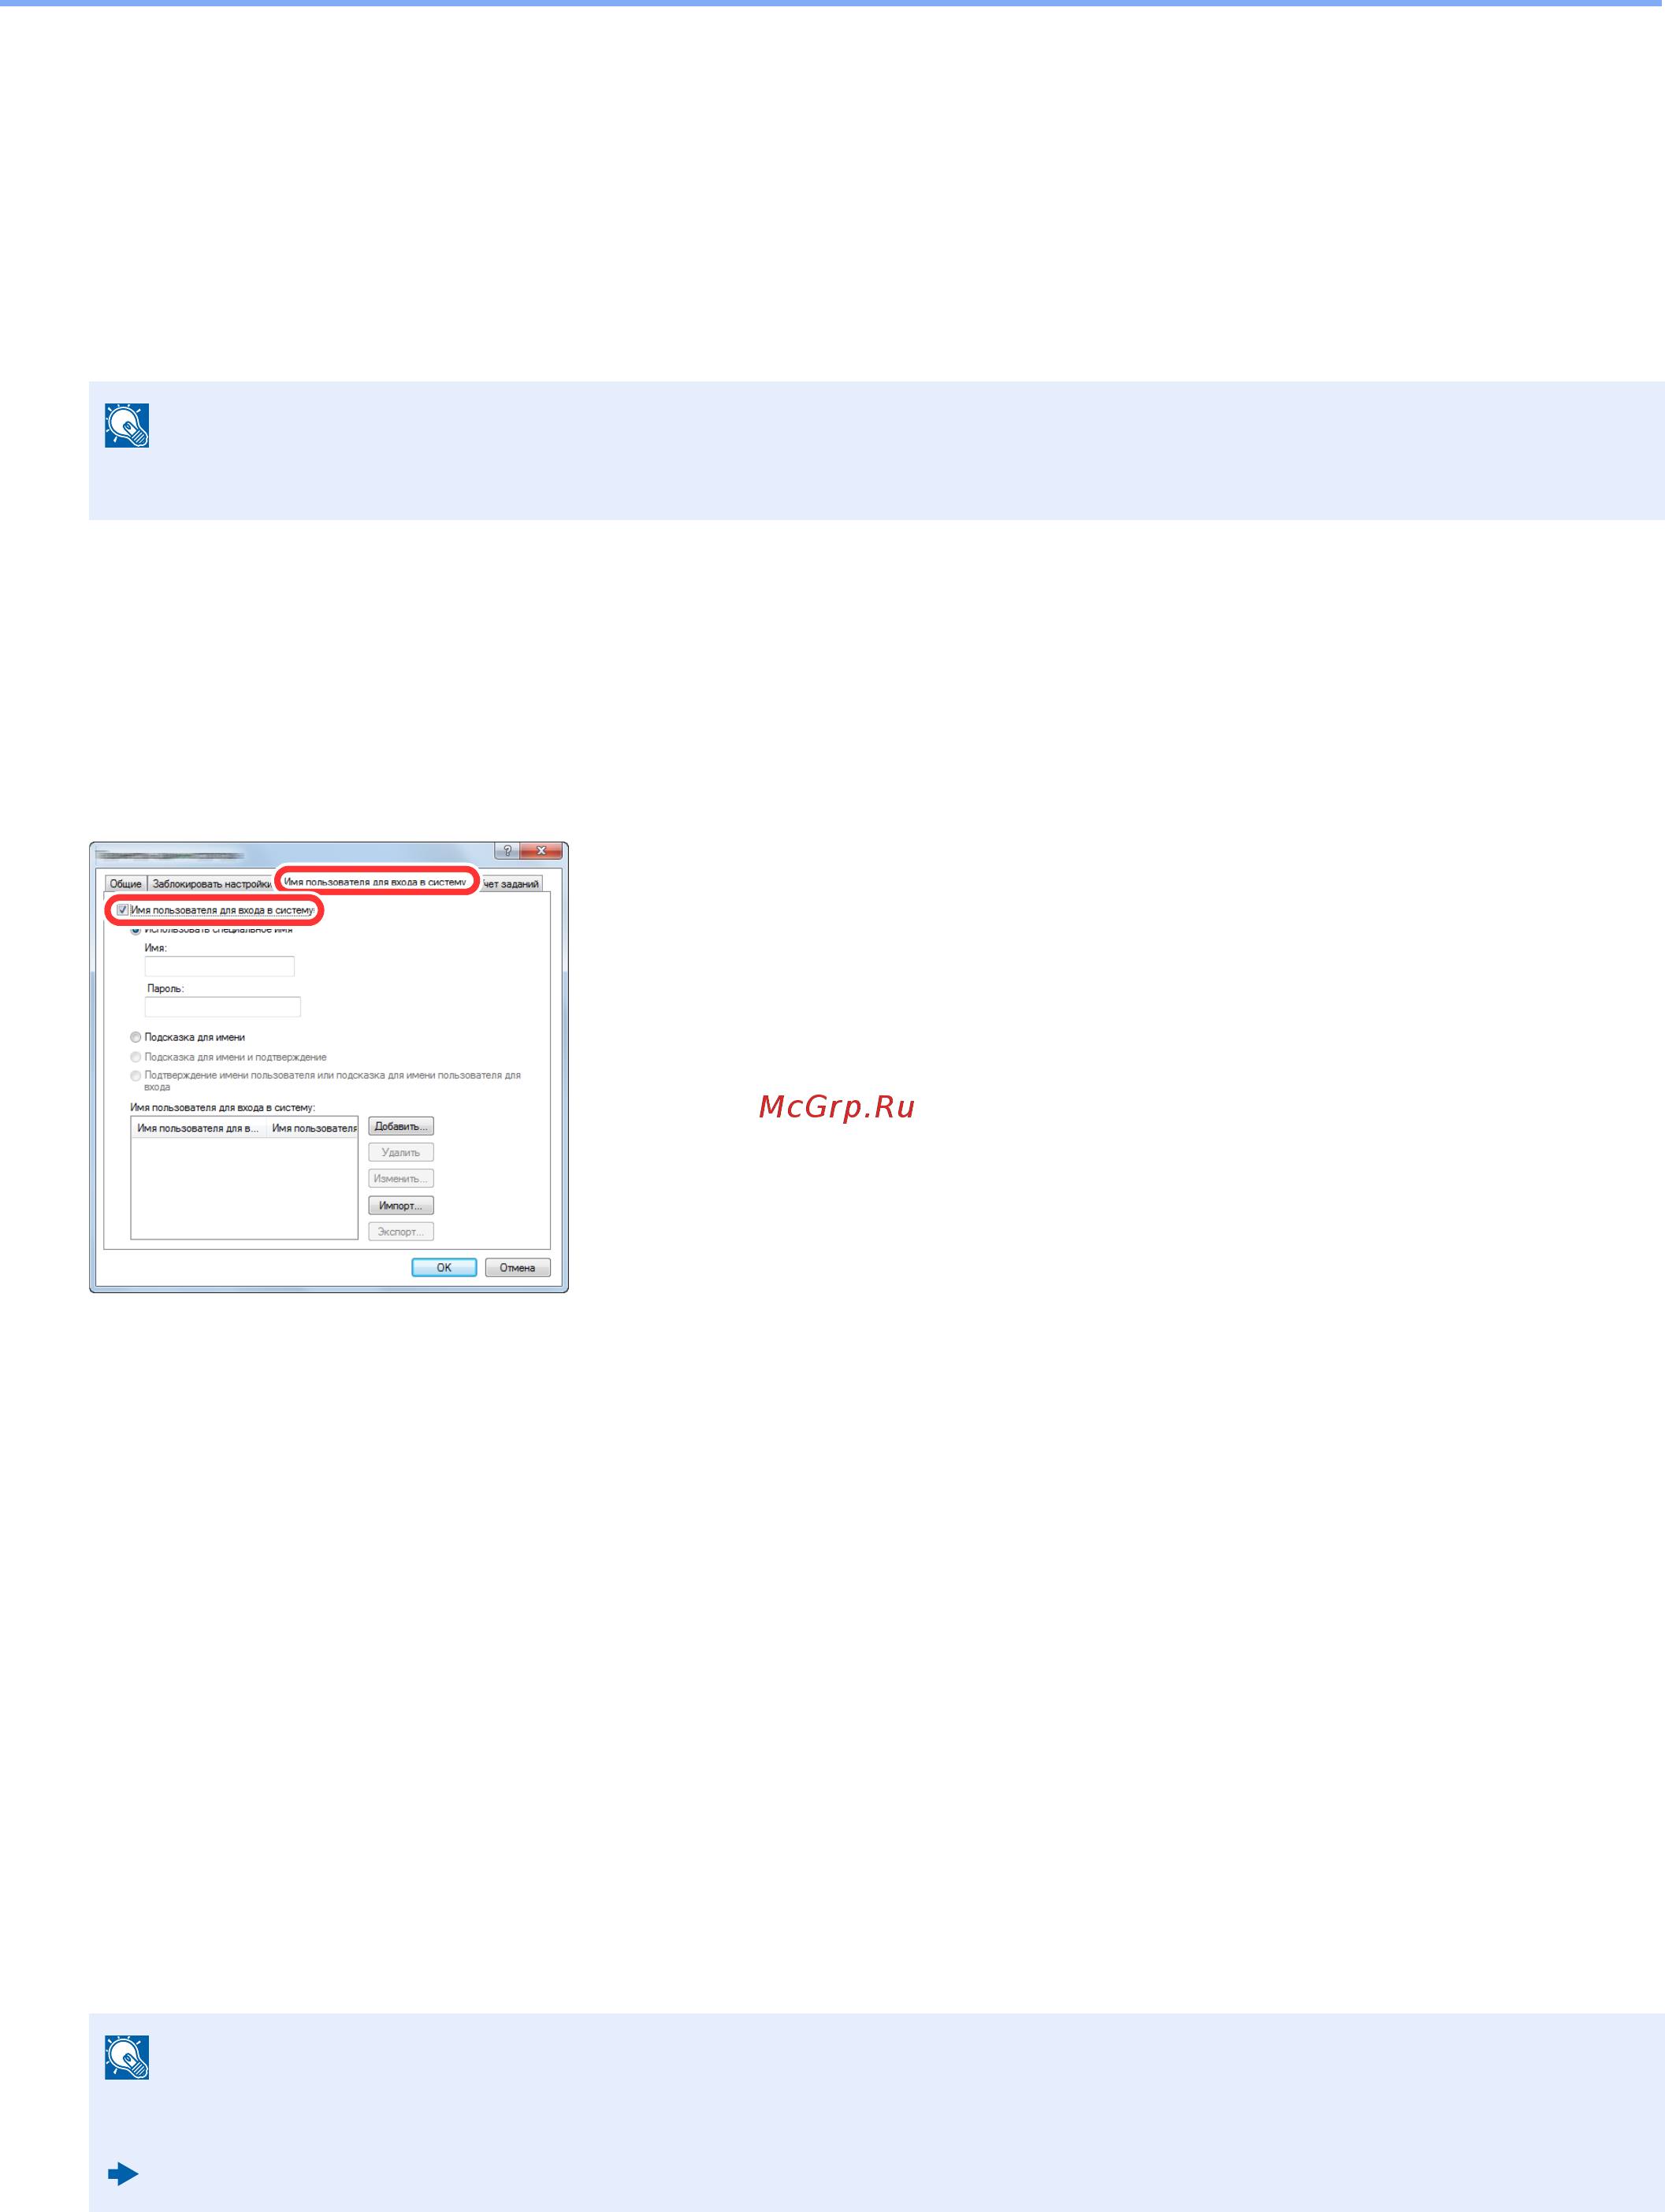This screenshot has height=2212, width=1665.
Task: Click the upper note lightbulb icon
Action: 127,425
